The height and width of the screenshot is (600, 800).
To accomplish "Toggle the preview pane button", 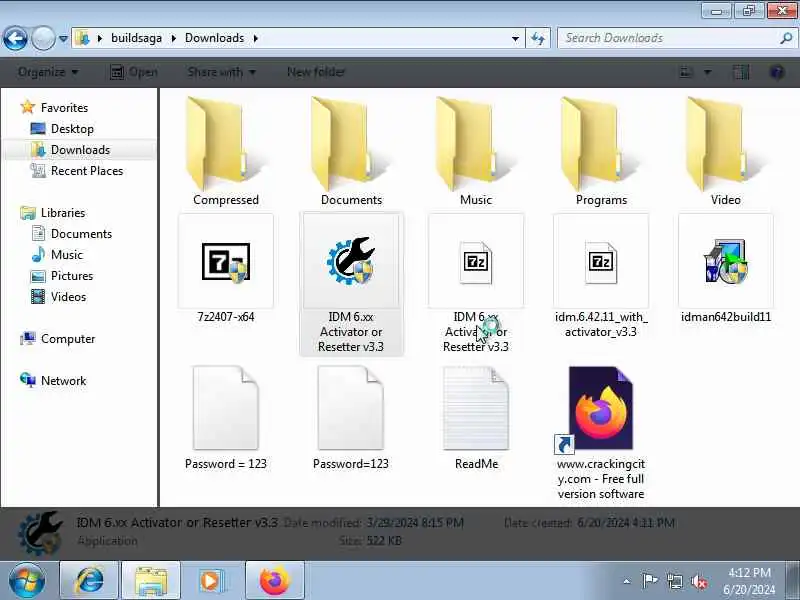I will 741,72.
